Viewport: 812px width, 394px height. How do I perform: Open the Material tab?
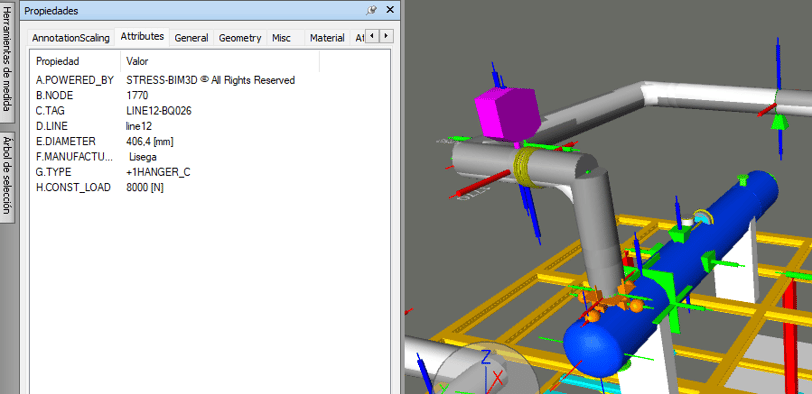coord(327,38)
